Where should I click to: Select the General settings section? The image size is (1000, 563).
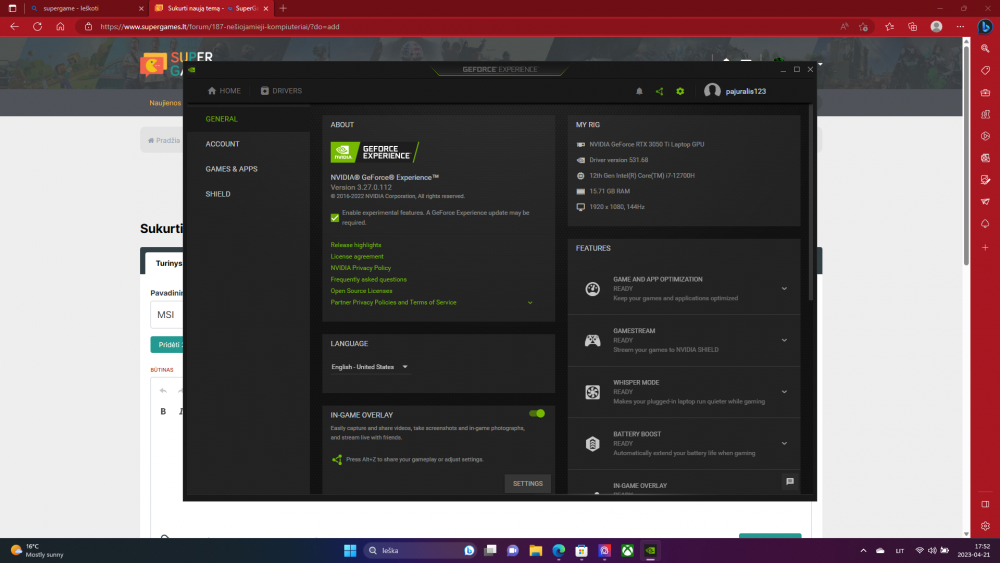(x=221, y=119)
